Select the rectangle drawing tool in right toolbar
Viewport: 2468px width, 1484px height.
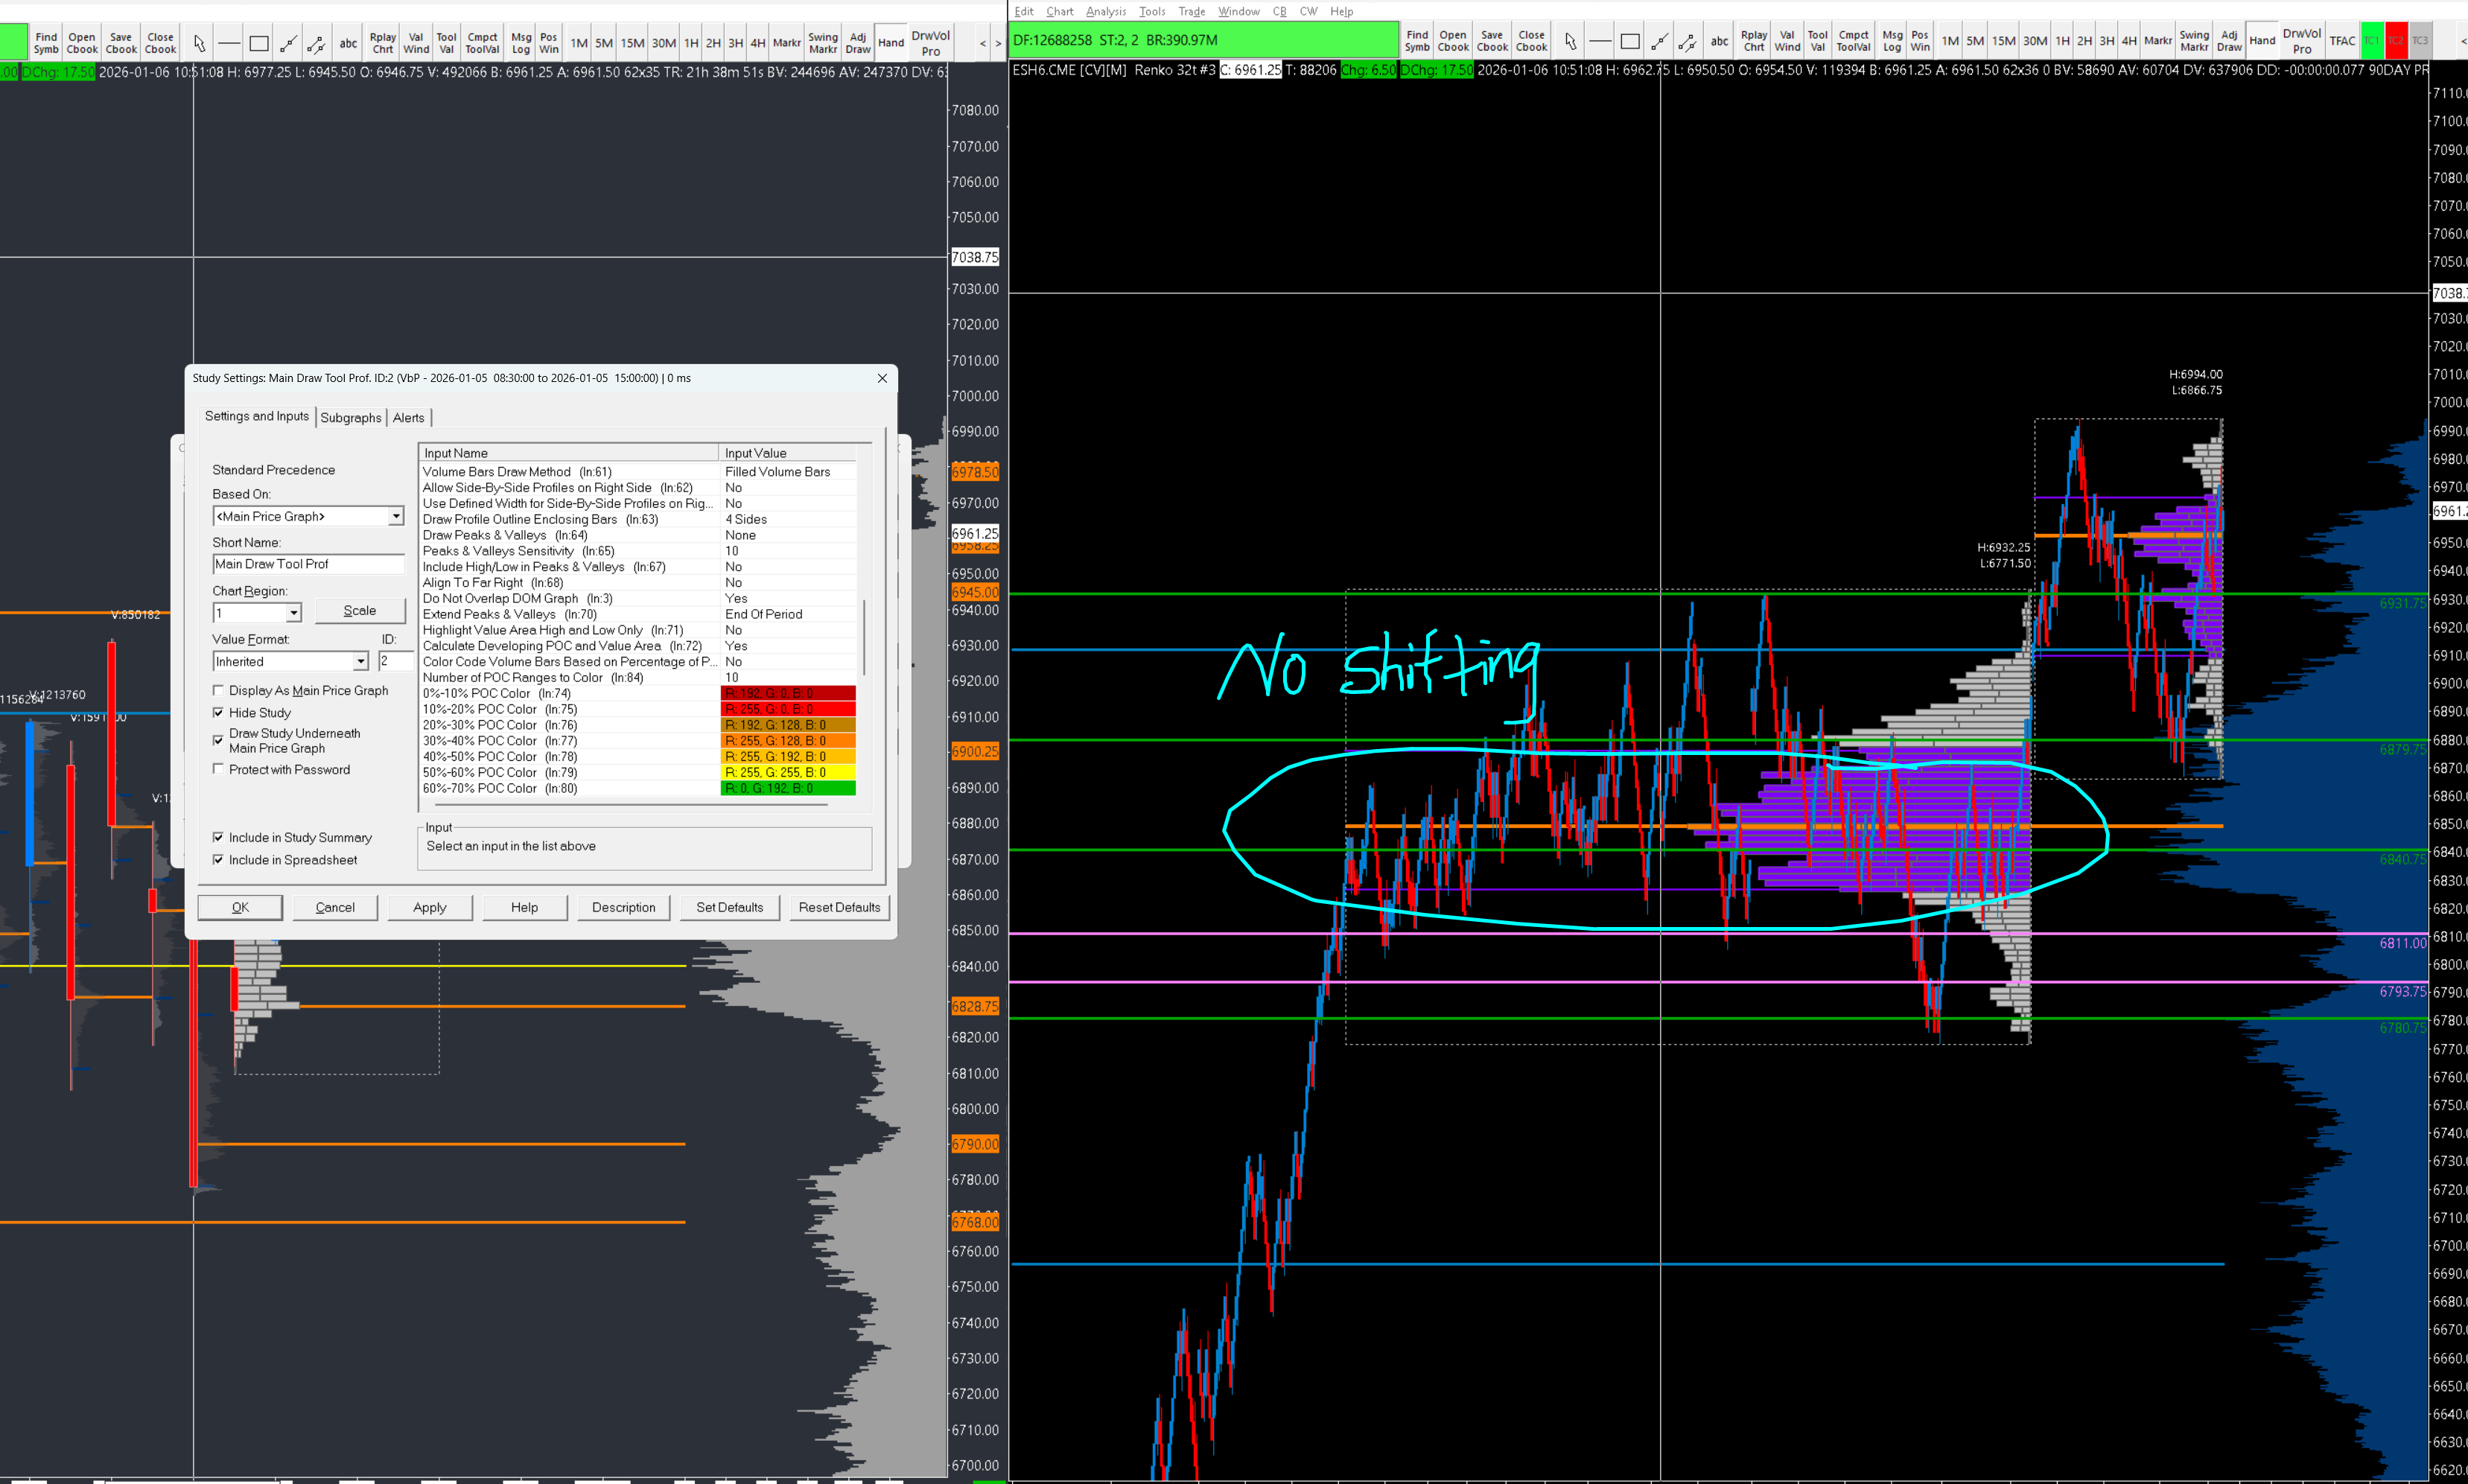[x=1630, y=41]
